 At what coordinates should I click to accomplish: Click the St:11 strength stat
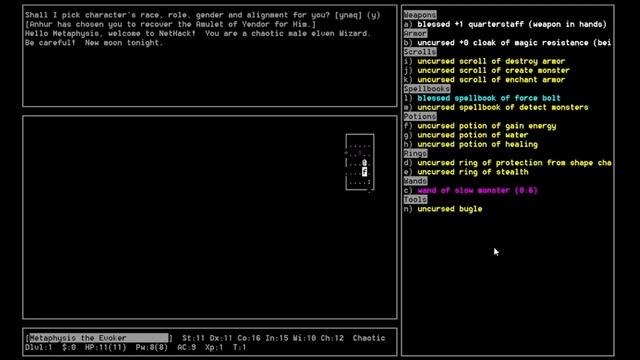coord(193,338)
